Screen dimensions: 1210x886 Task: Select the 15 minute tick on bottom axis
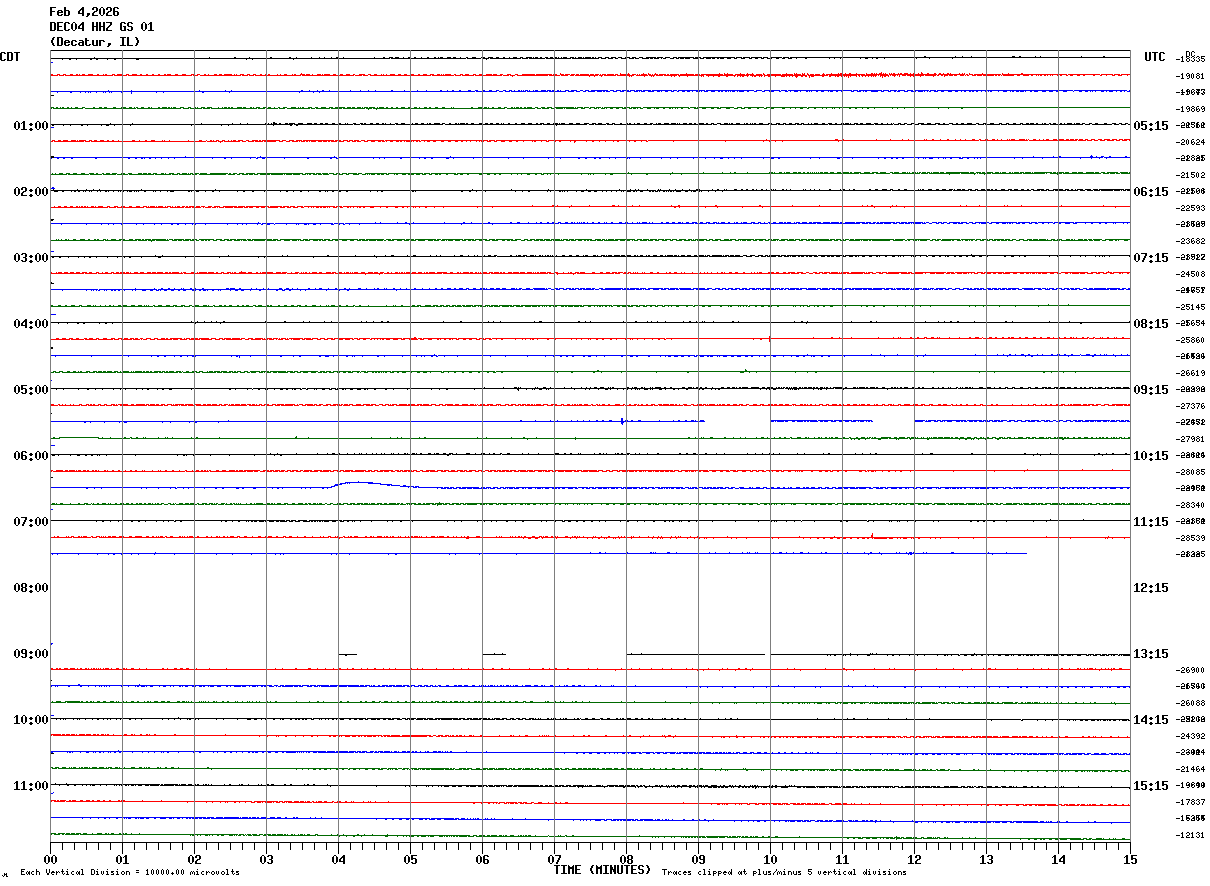click(x=1130, y=859)
